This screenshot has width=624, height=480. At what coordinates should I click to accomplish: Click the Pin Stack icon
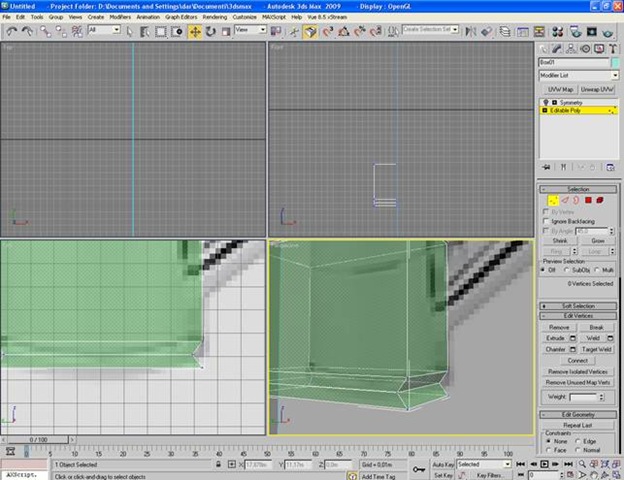coord(546,167)
